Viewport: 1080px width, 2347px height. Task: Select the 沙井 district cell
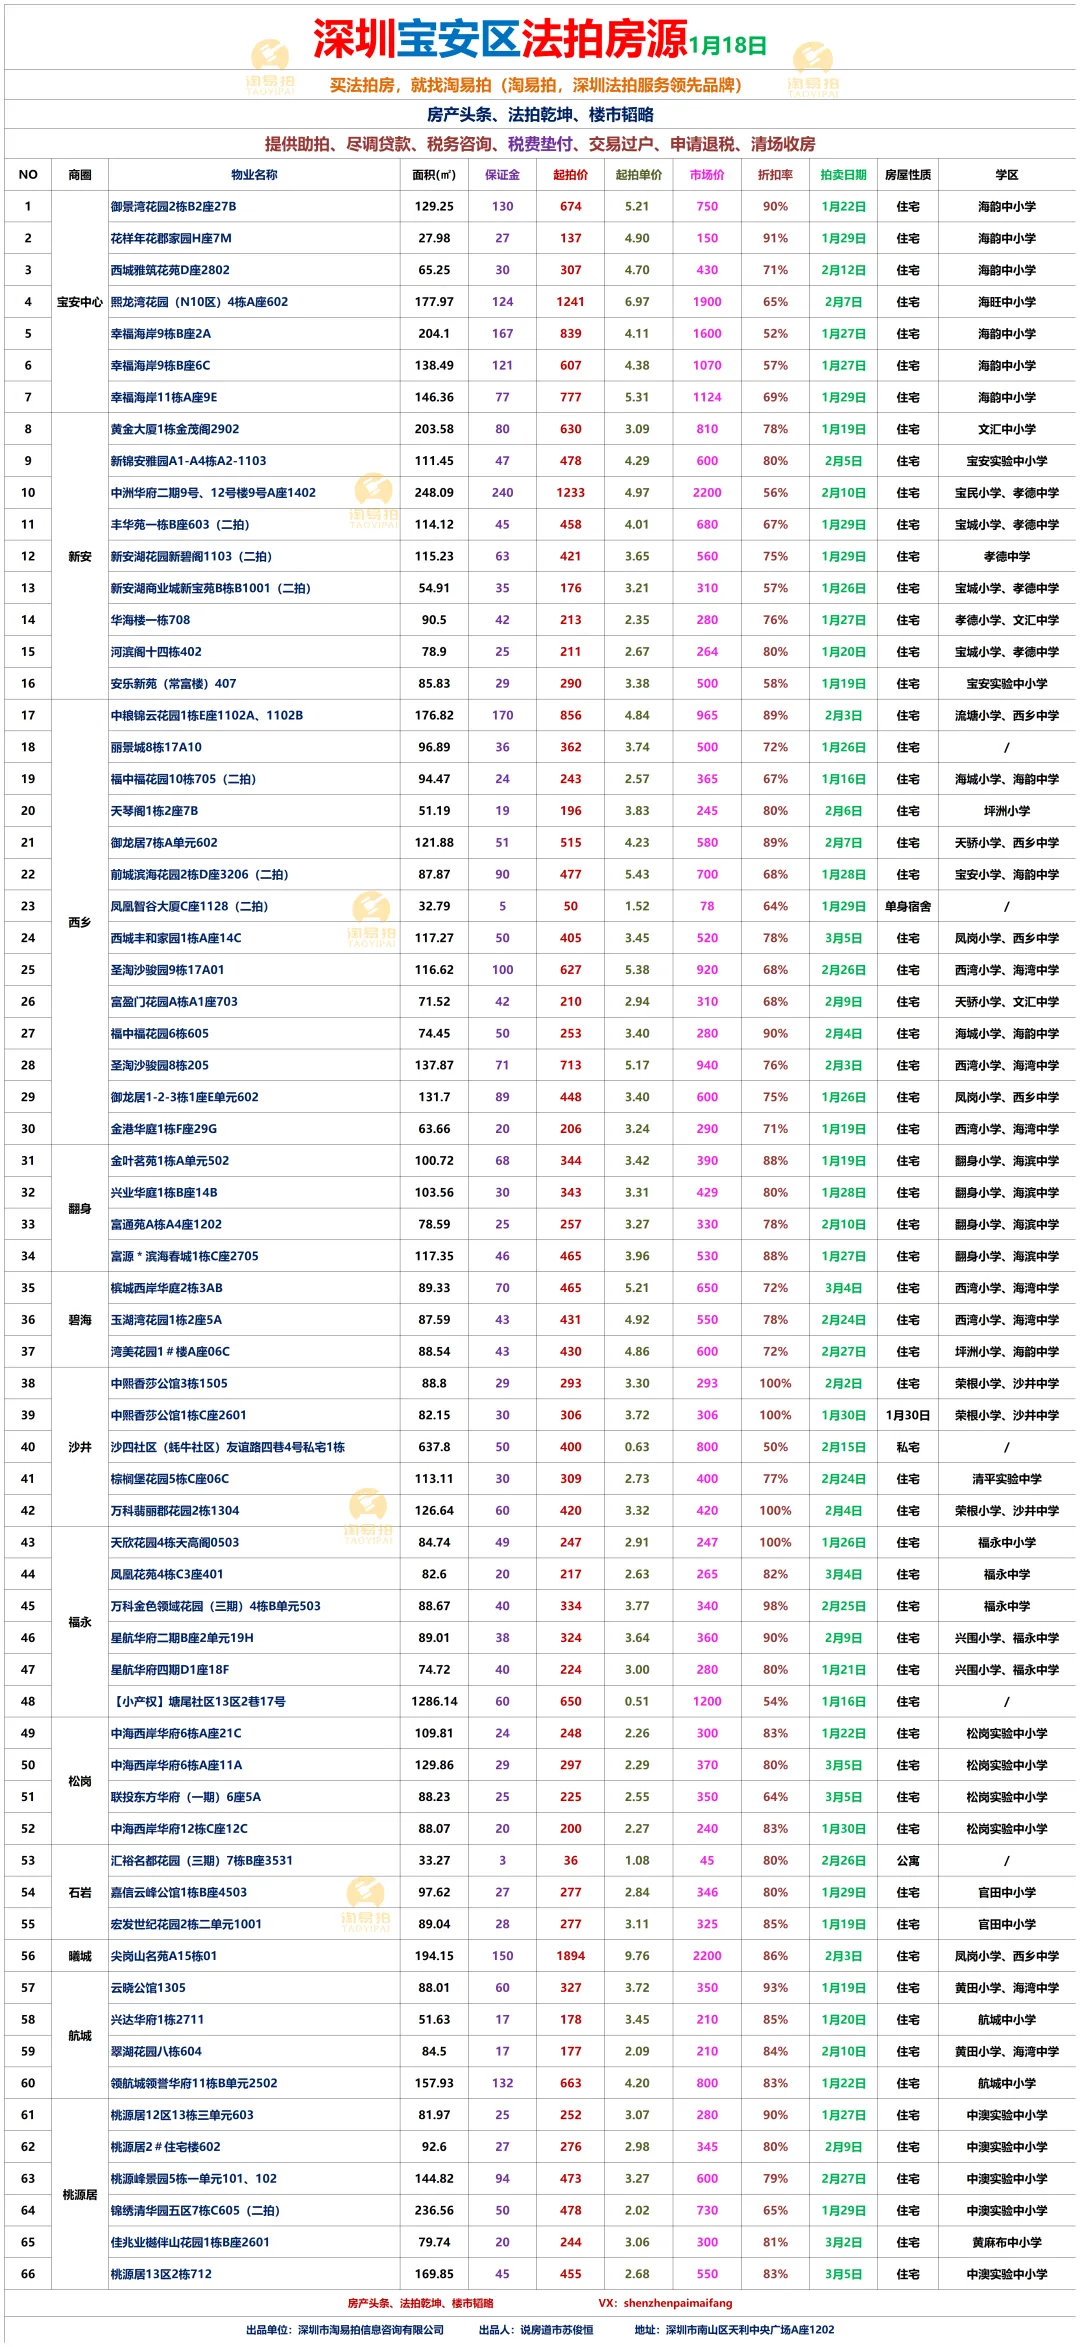80,1447
